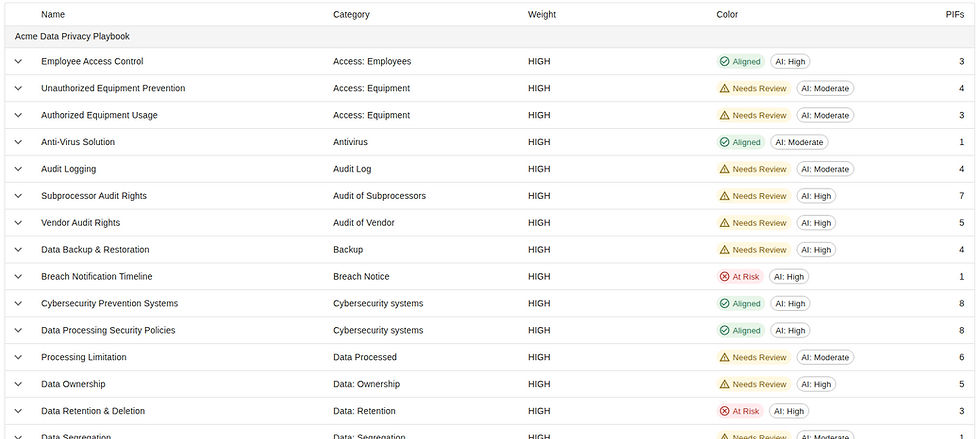
Task: Click Needs Review badge for Unauthorized Equipment Prevention
Action: click(x=754, y=88)
